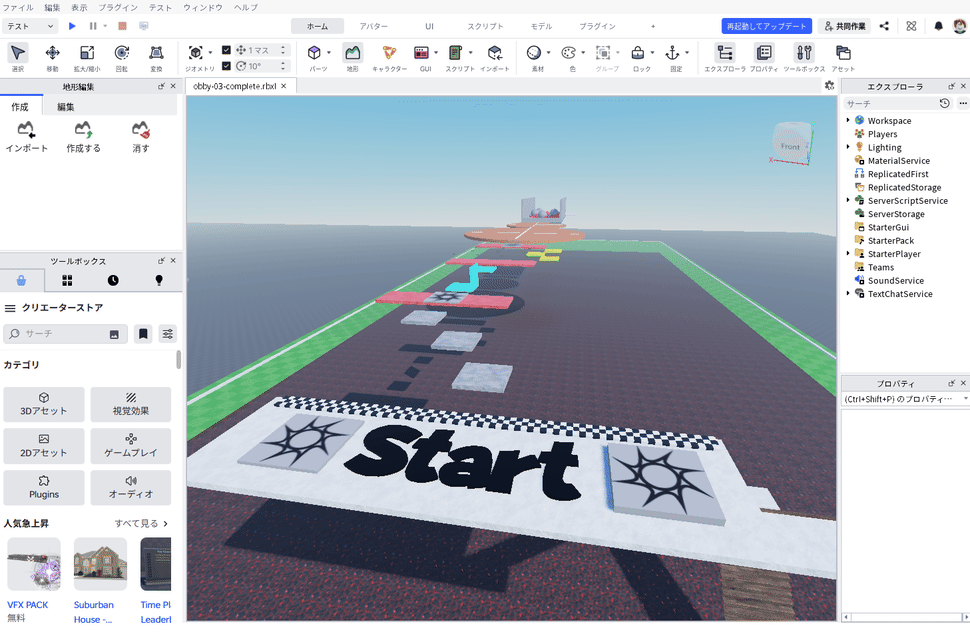Screen dimensions: 970x642
Task: Choose the 移動 (Move) tool
Action: tap(53, 53)
